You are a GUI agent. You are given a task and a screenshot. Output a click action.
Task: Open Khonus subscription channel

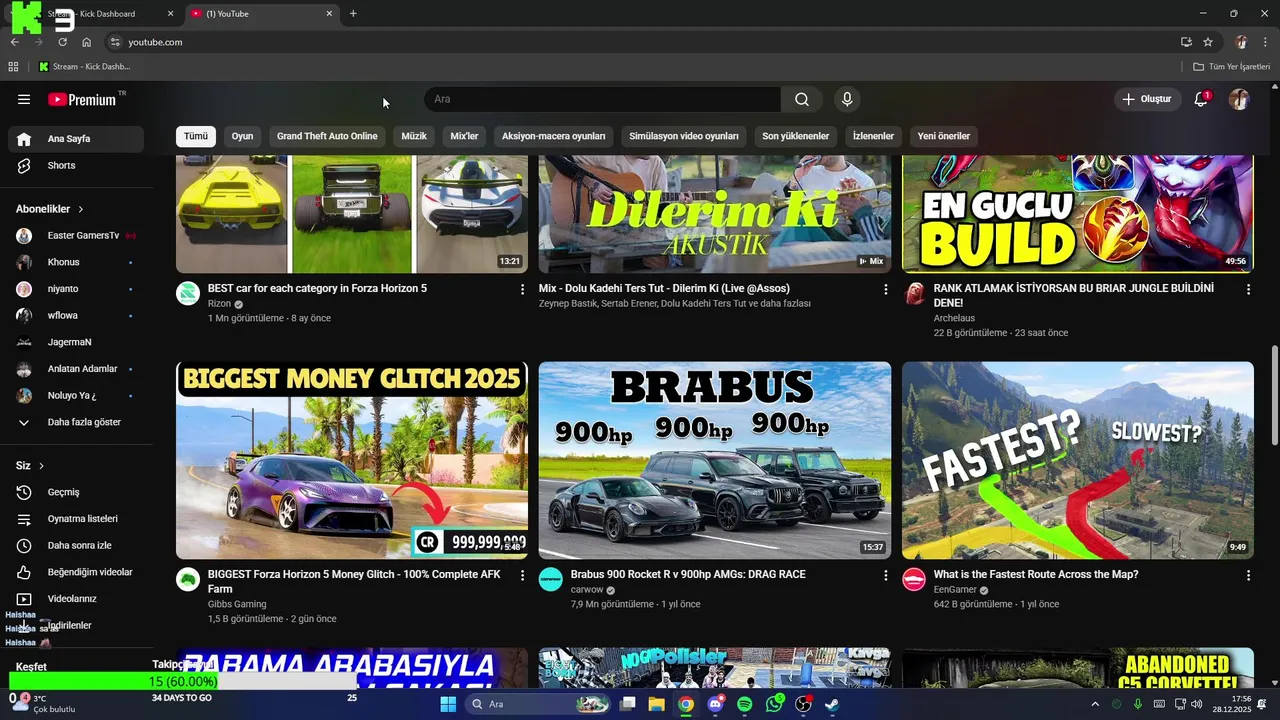pos(76,262)
